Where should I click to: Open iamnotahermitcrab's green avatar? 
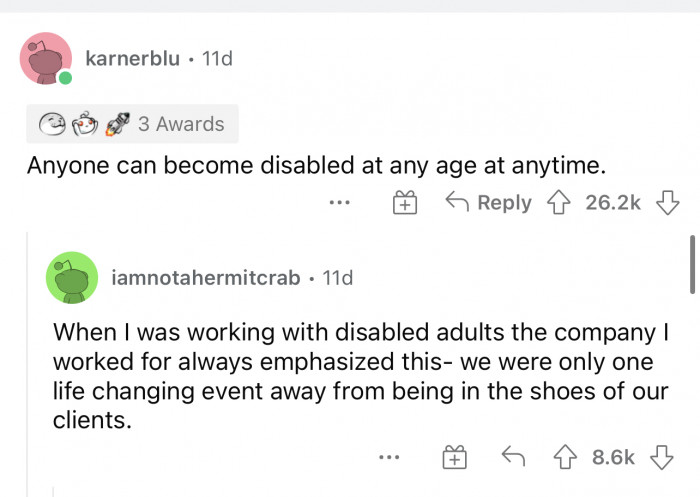(x=72, y=278)
